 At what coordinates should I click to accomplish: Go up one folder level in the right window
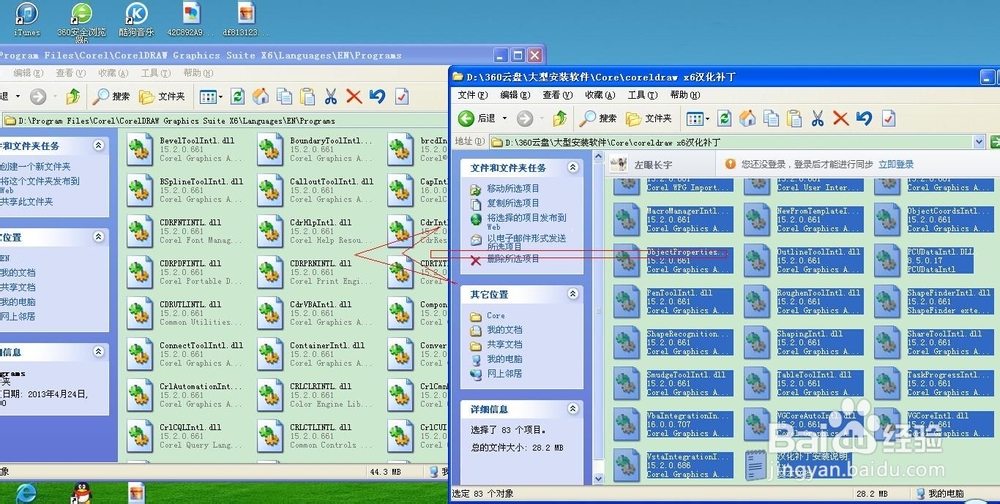point(560,118)
